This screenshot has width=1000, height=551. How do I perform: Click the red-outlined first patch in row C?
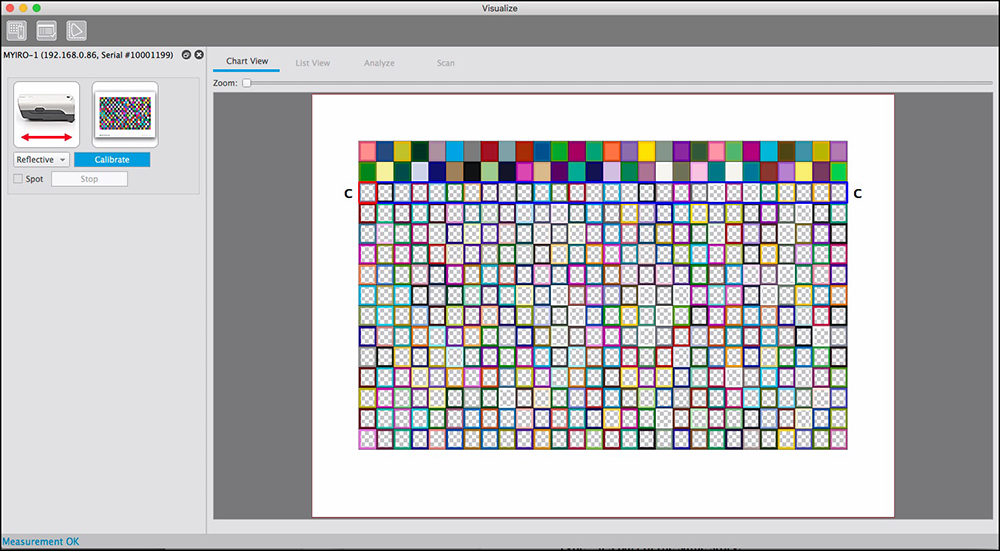pos(368,193)
